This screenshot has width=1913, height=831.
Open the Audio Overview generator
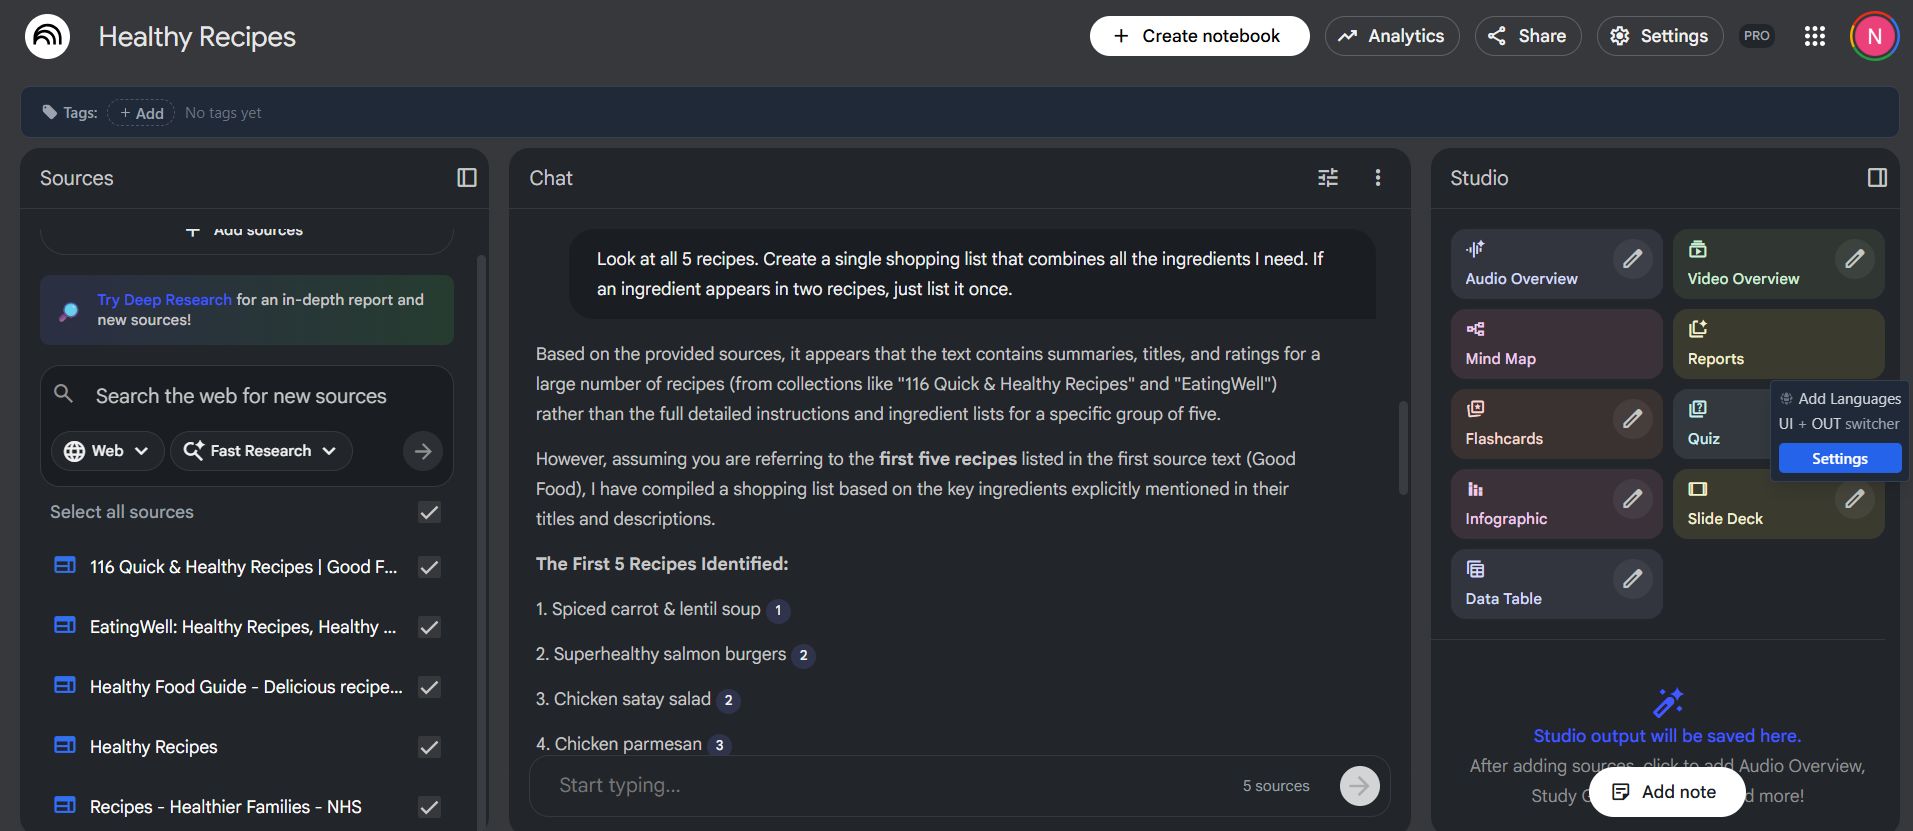tap(1521, 263)
